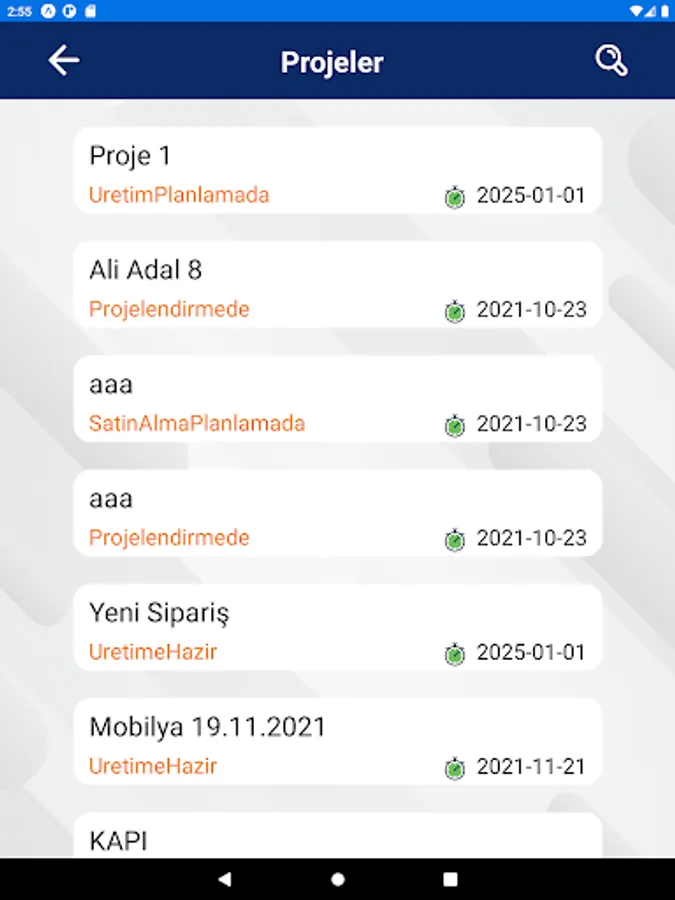Open the Ali Adal 8 project

click(338, 285)
